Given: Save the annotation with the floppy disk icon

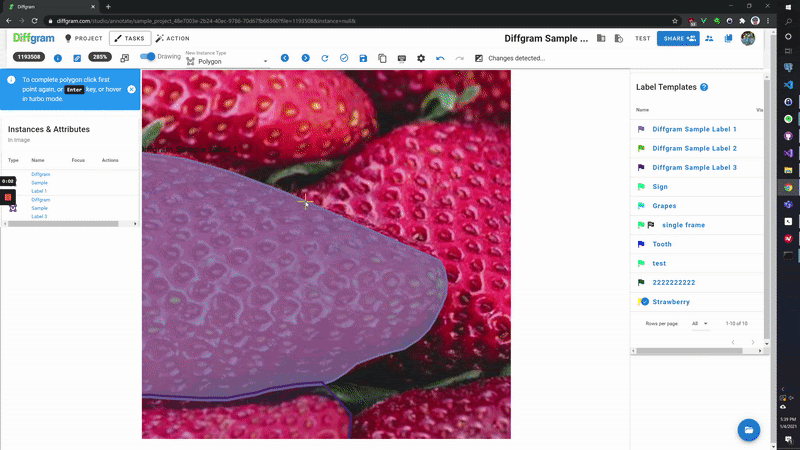Looking at the screenshot, I should (x=363, y=58).
